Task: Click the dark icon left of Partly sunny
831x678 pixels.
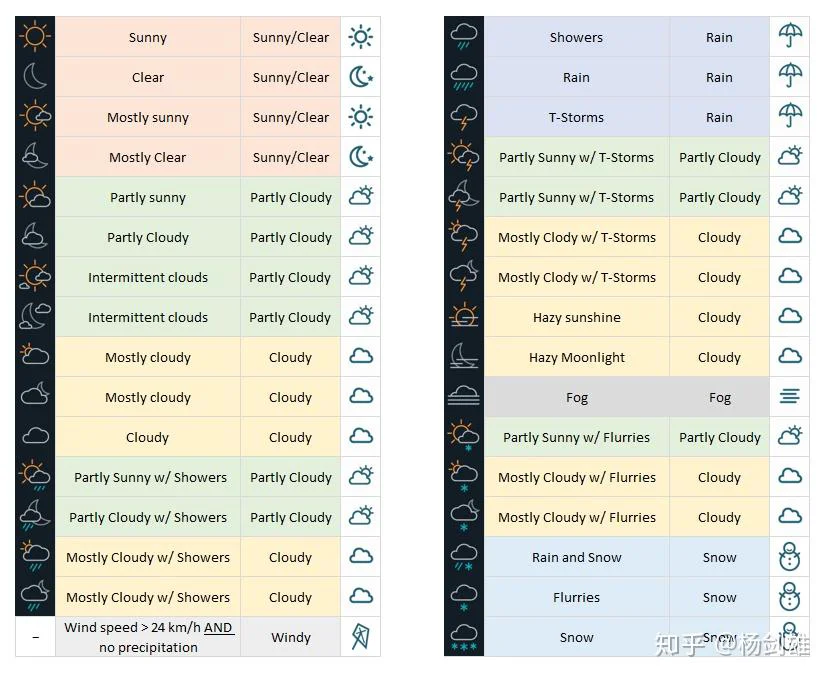Action: tap(35, 196)
